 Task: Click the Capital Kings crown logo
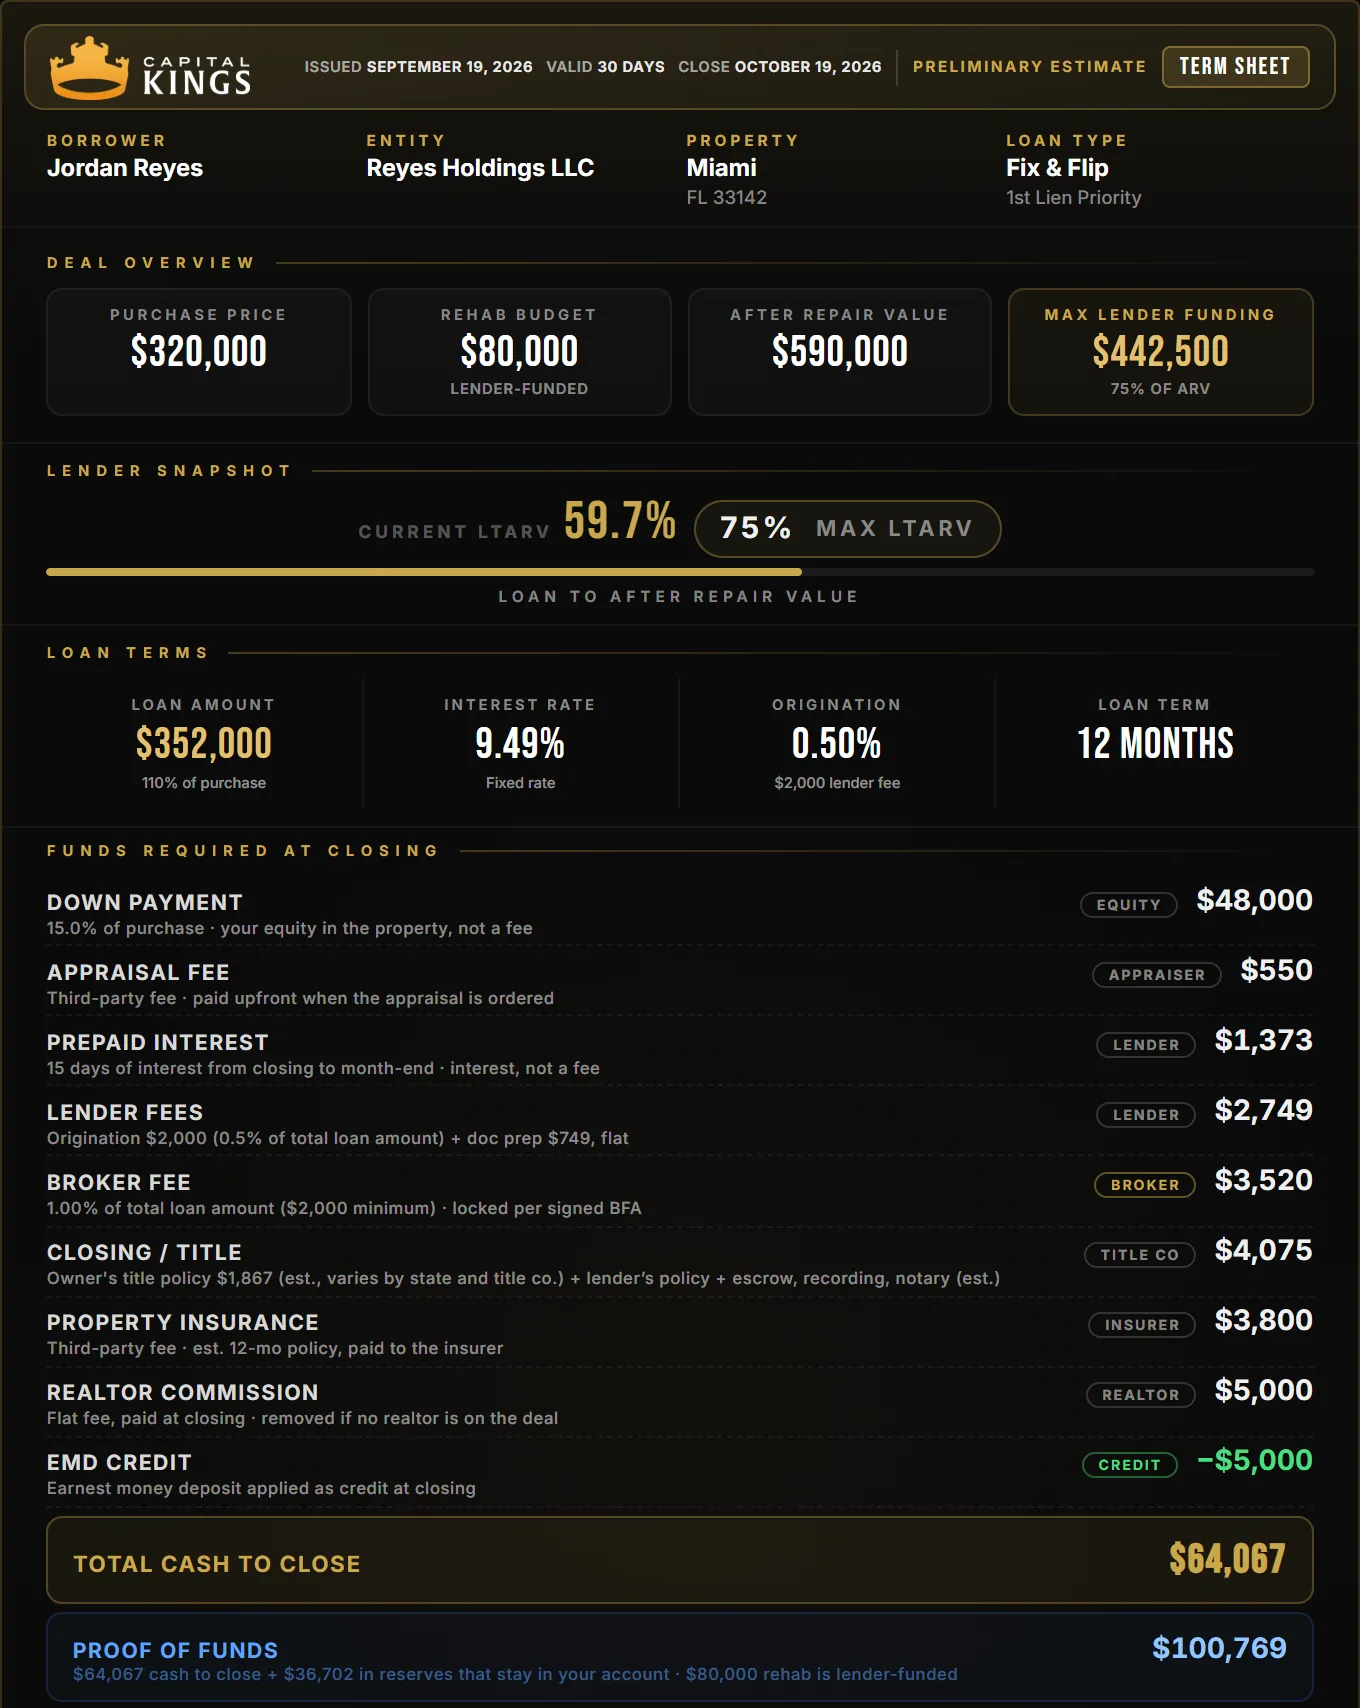click(90, 68)
